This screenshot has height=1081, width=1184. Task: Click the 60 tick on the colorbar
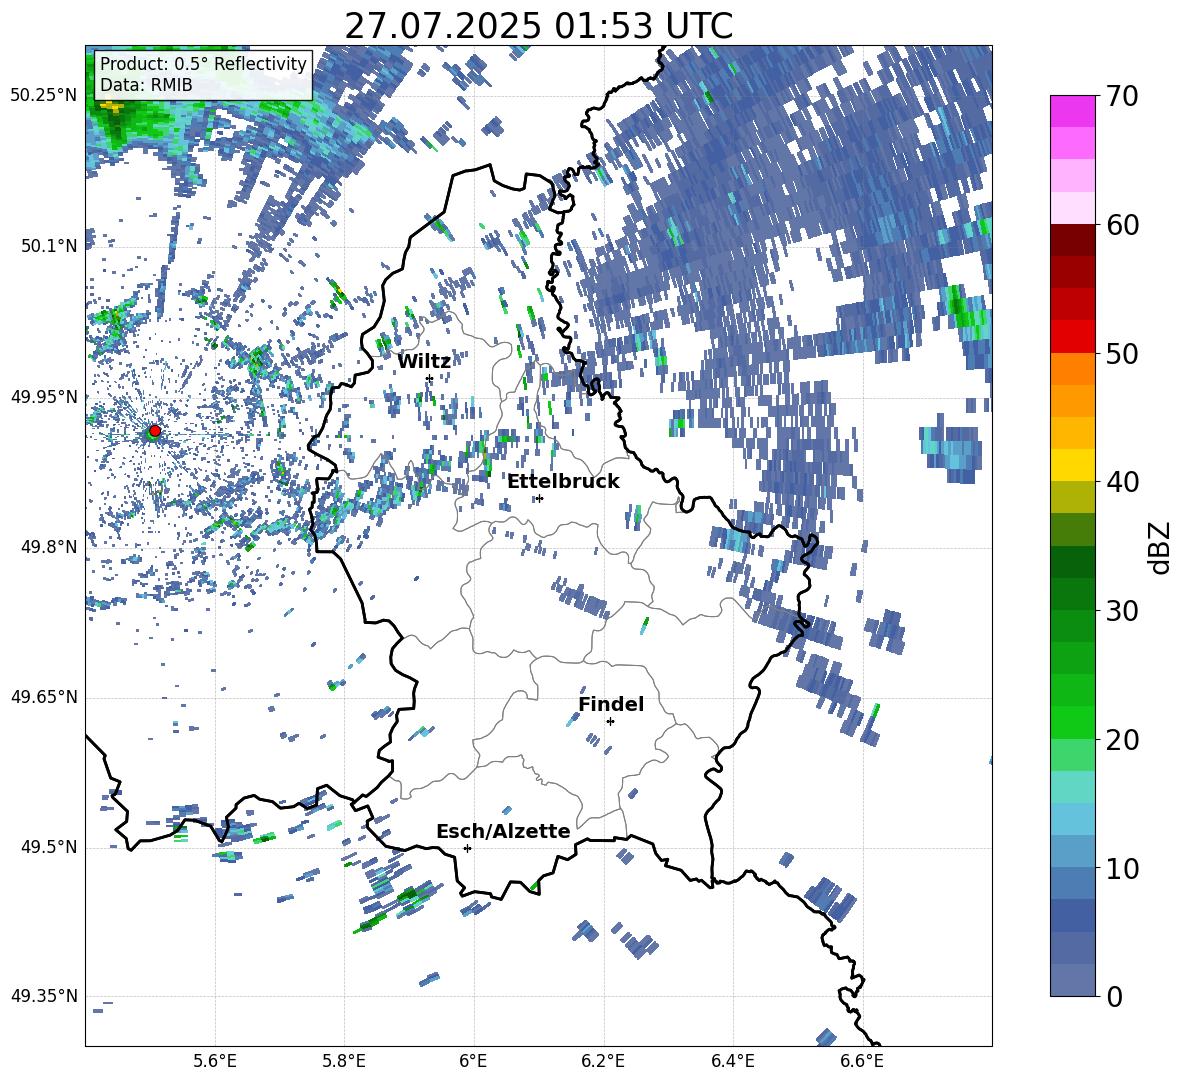pos(1122,225)
